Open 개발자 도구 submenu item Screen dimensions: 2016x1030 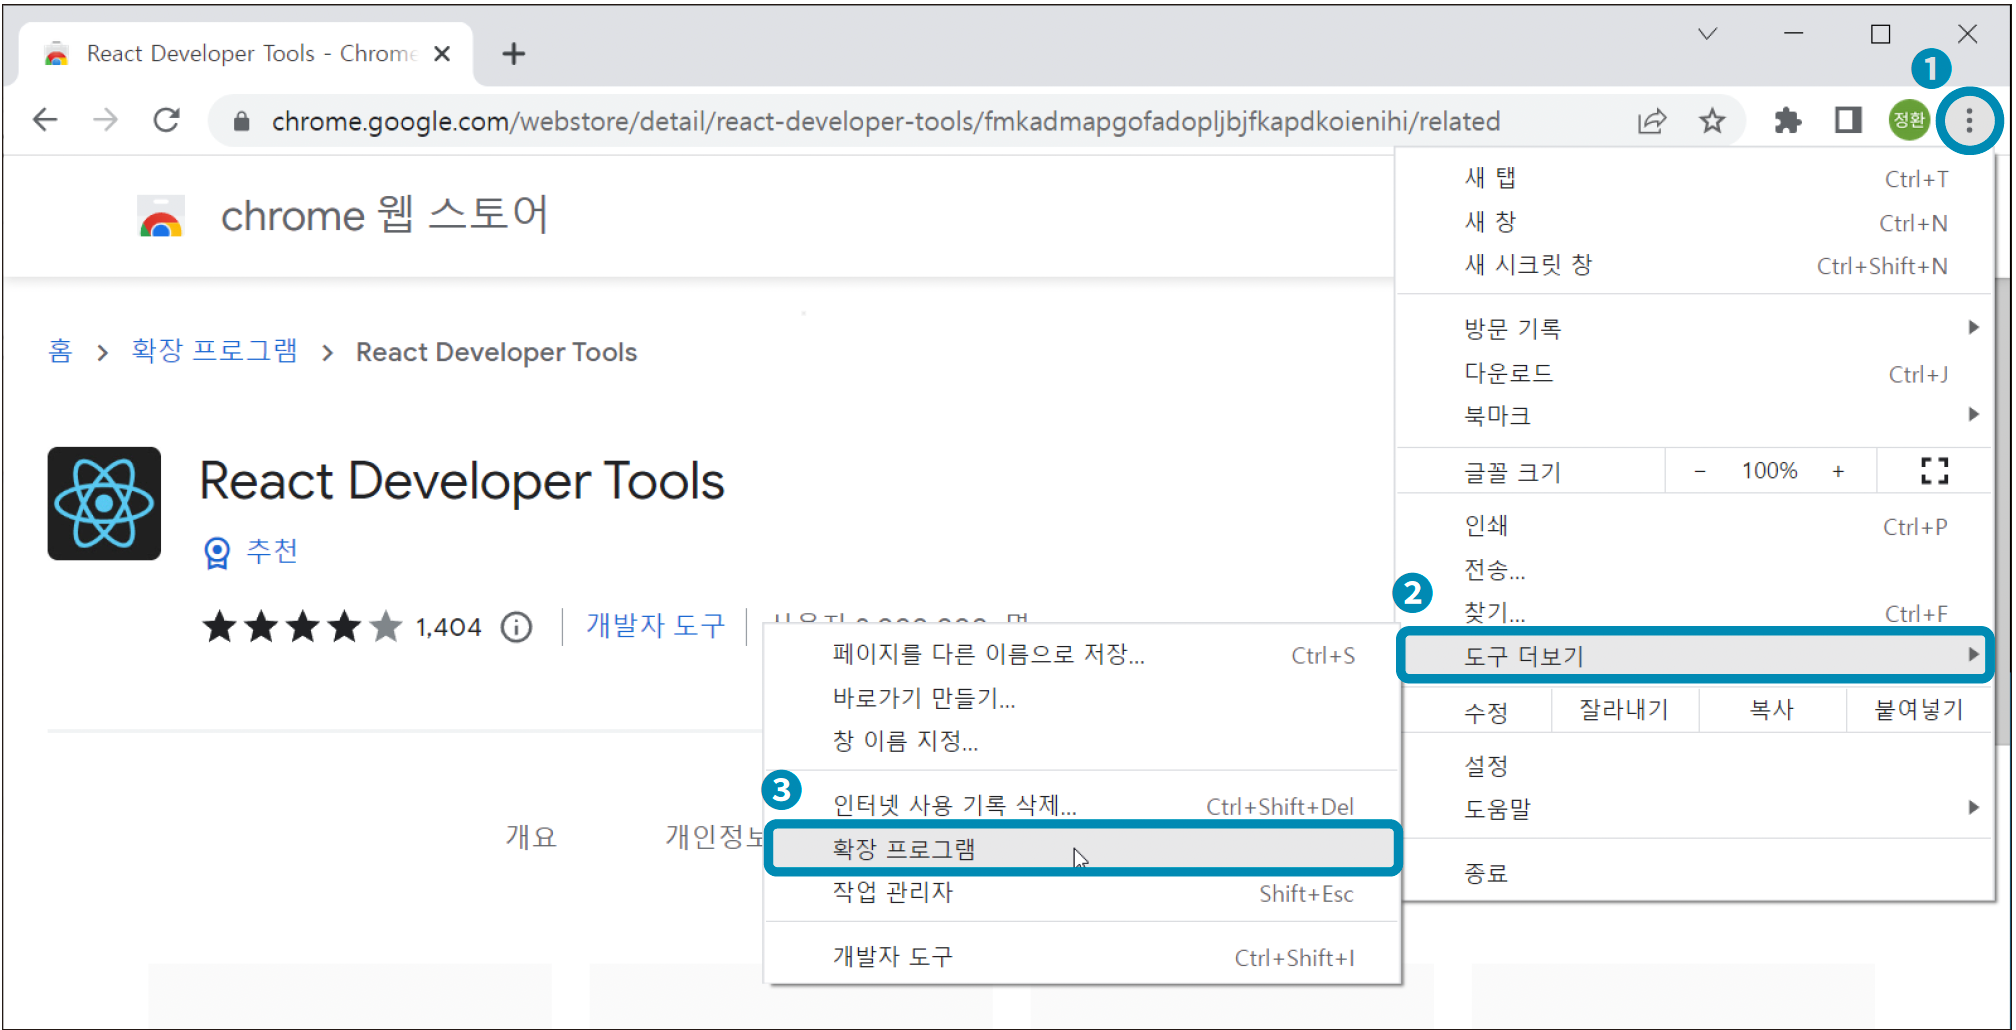[1082, 957]
